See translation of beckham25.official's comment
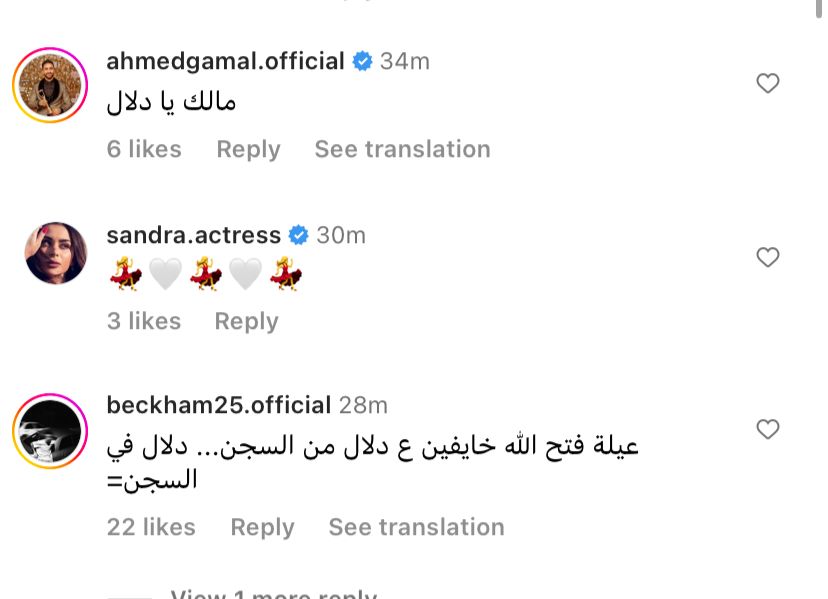Screen dimensions: 828x599 pos(416,527)
